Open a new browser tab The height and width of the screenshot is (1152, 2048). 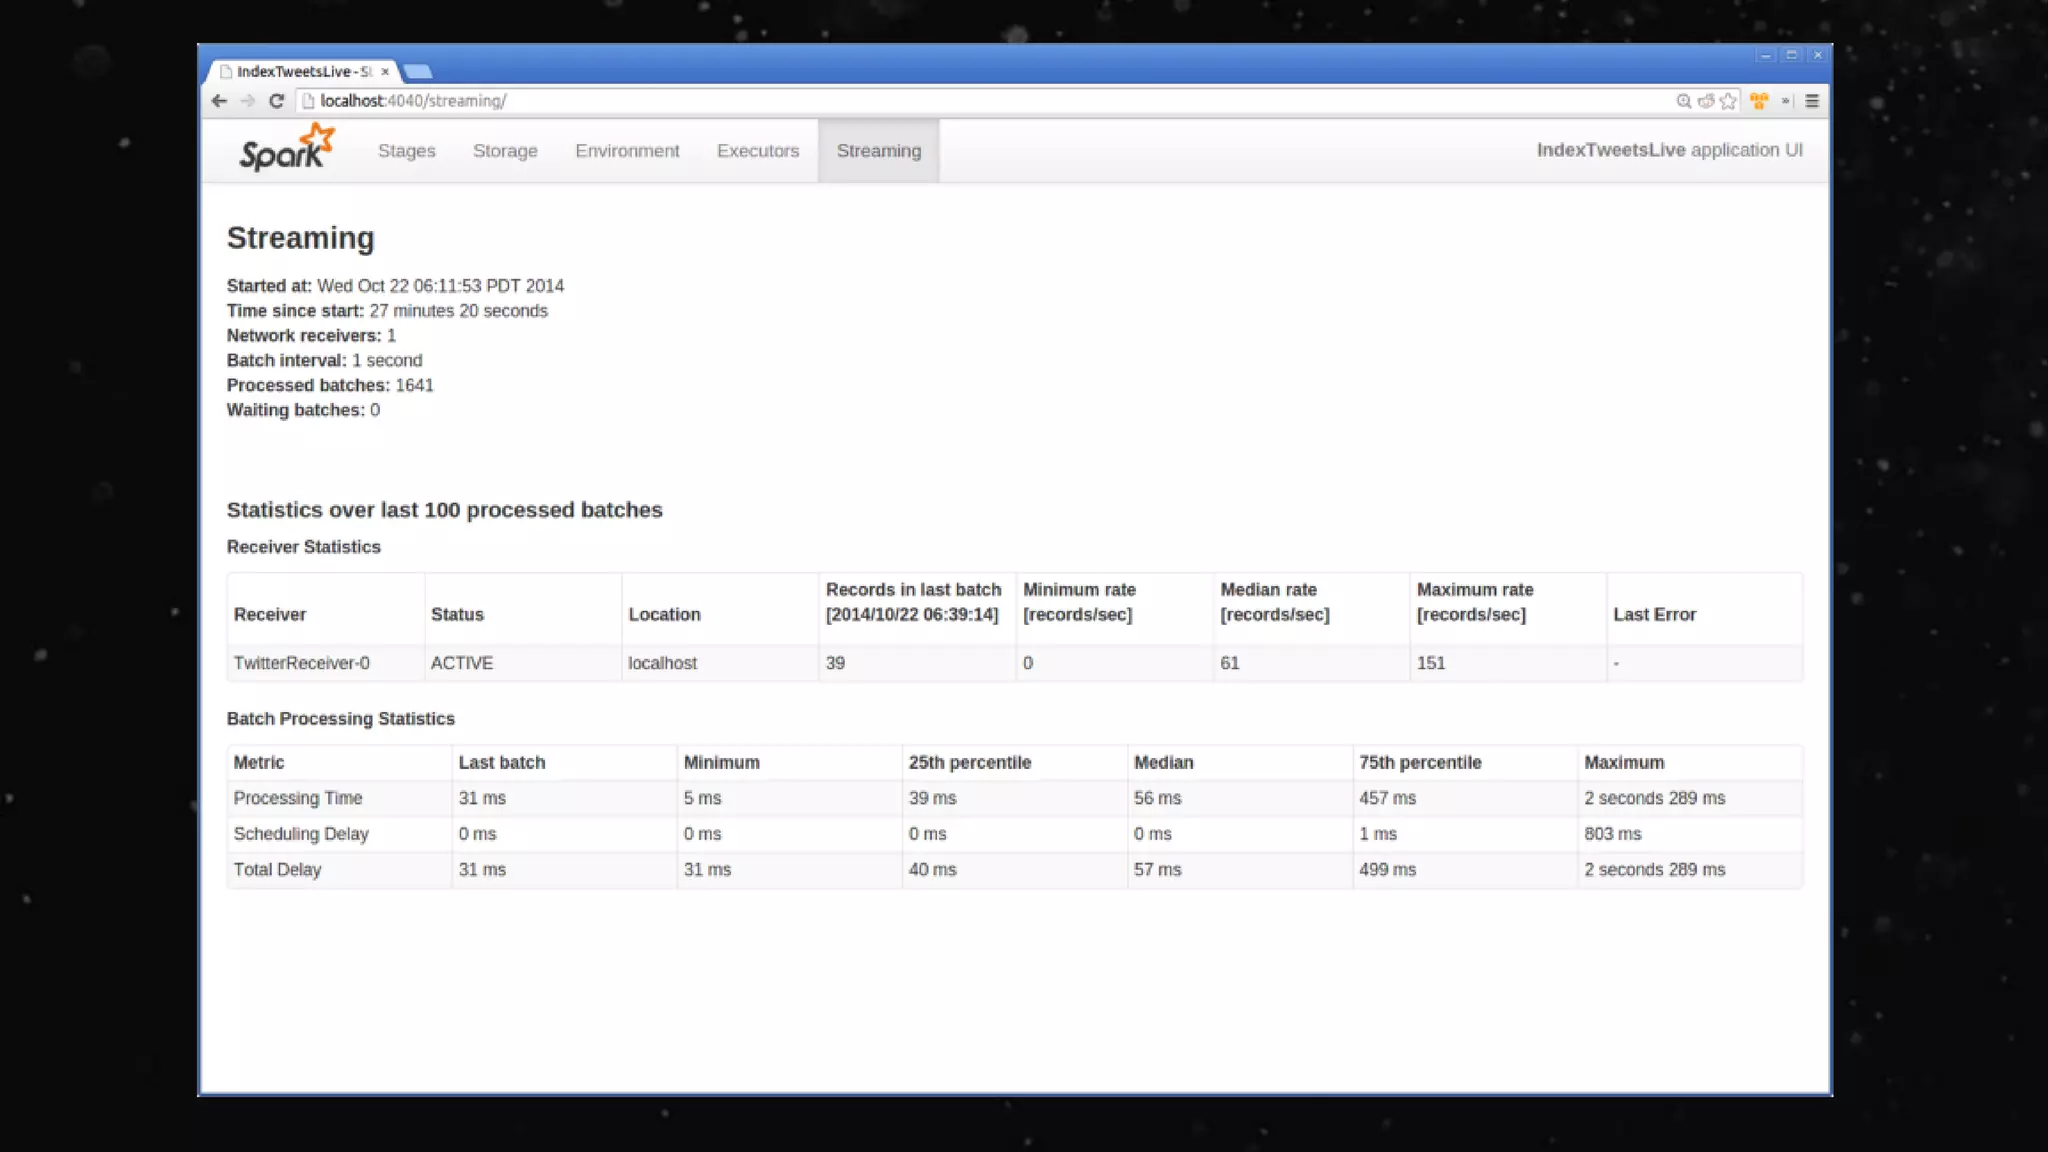[418, 72]
